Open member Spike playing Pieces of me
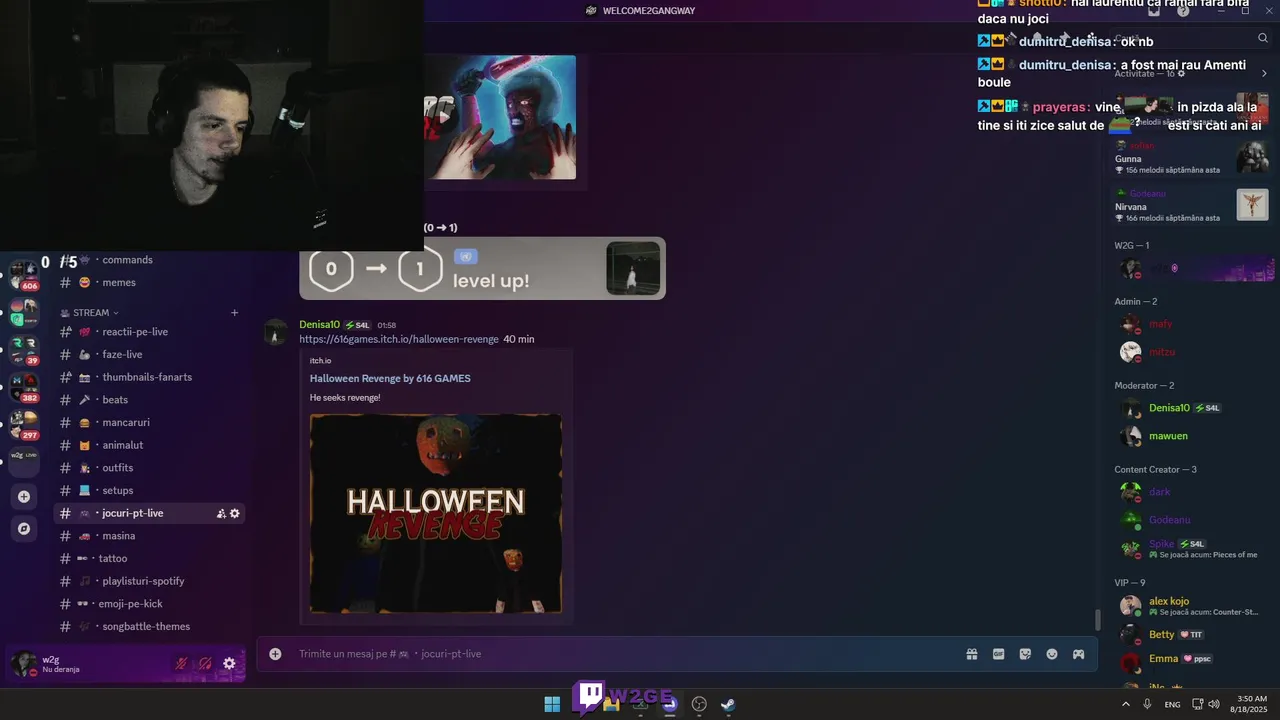This screenshot has width=1280, height=720. click(1191, 549)
